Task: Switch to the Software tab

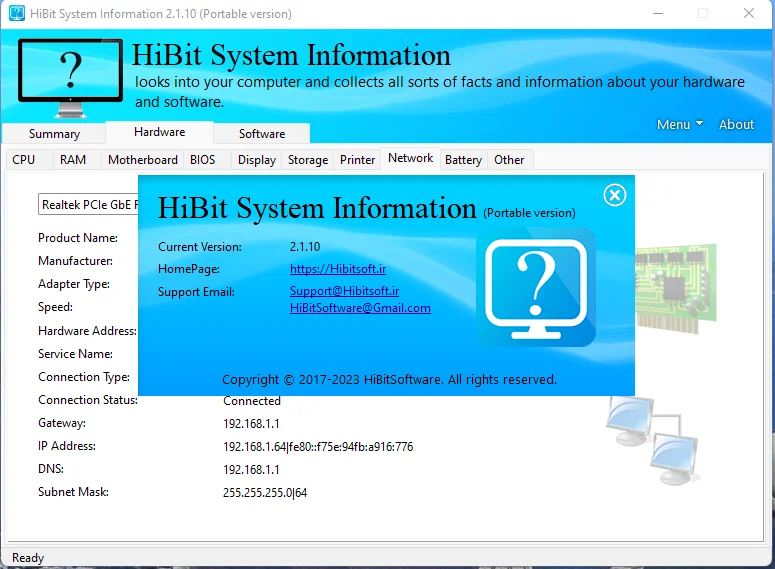Action: tap(262, 134)
